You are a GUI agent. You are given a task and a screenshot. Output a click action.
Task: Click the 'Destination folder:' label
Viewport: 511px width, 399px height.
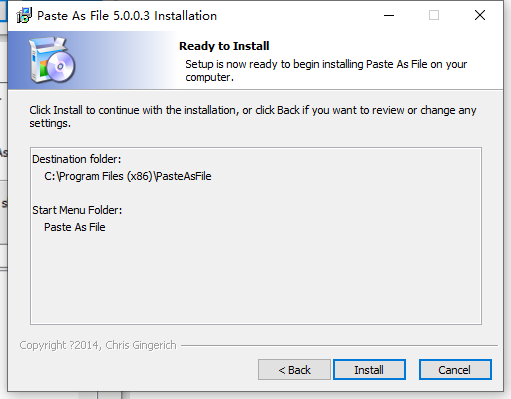click(x=76, y=159)
